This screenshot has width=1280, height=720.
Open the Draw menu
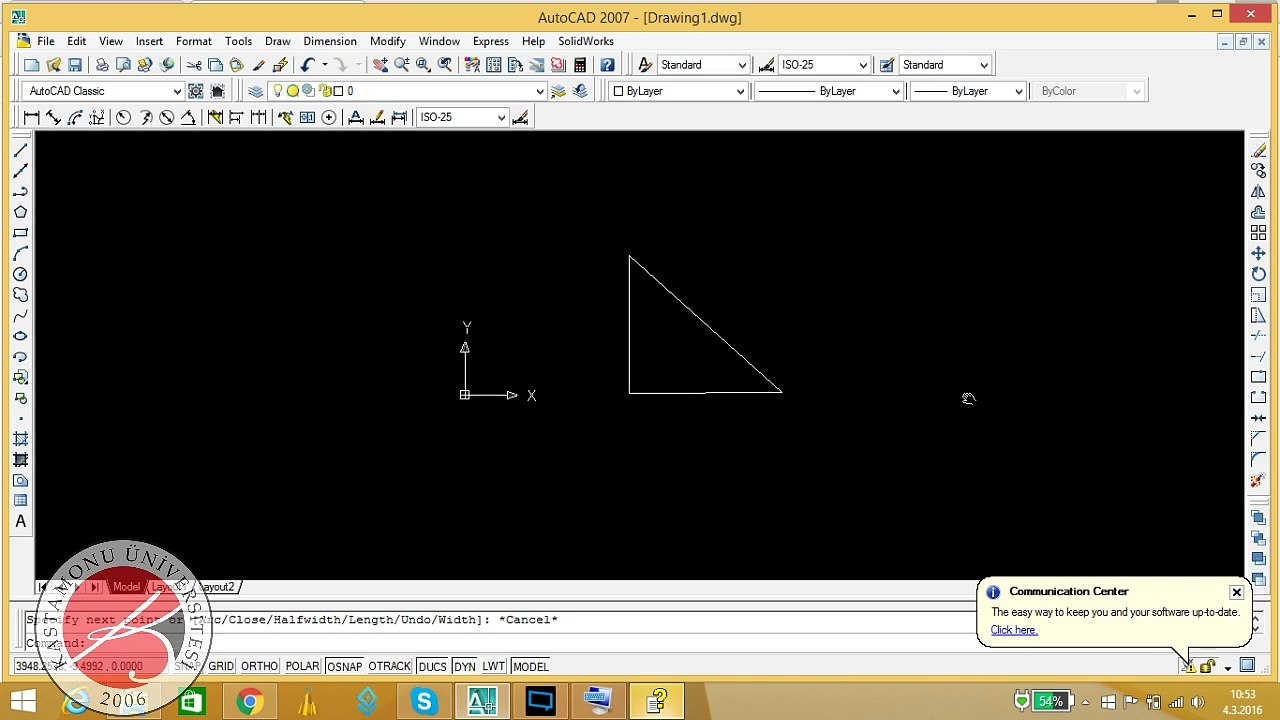(x=278, y=41)
